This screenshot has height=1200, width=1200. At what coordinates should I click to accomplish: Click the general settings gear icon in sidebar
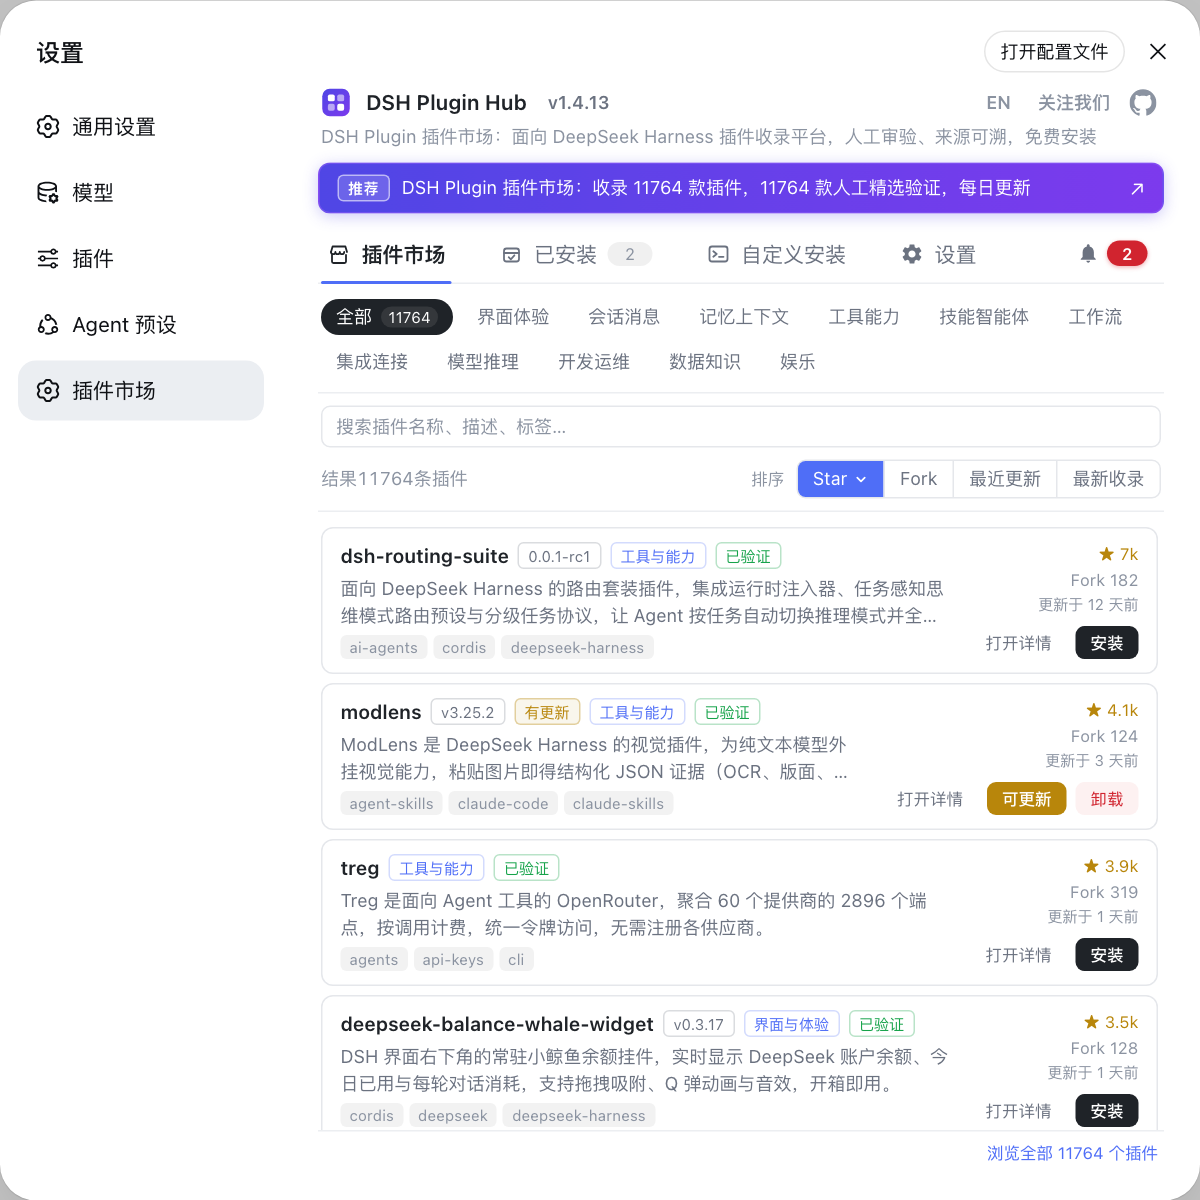[48, 126]
